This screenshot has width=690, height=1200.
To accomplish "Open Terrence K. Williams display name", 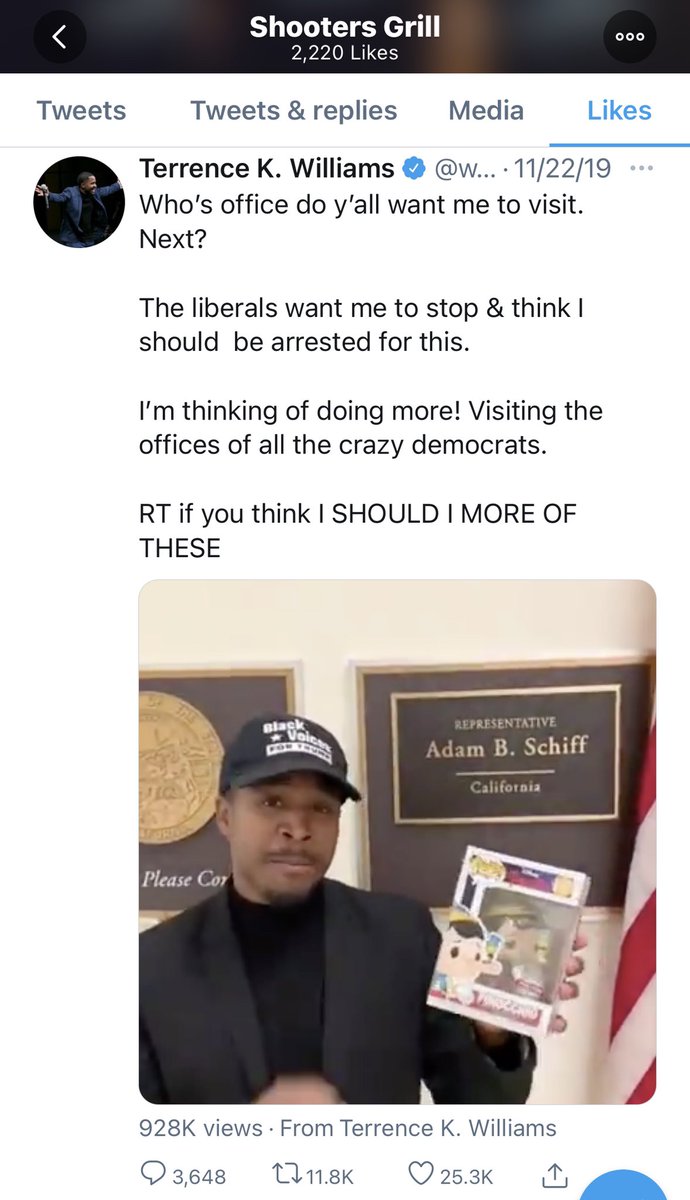I will [x=267, y=169].
